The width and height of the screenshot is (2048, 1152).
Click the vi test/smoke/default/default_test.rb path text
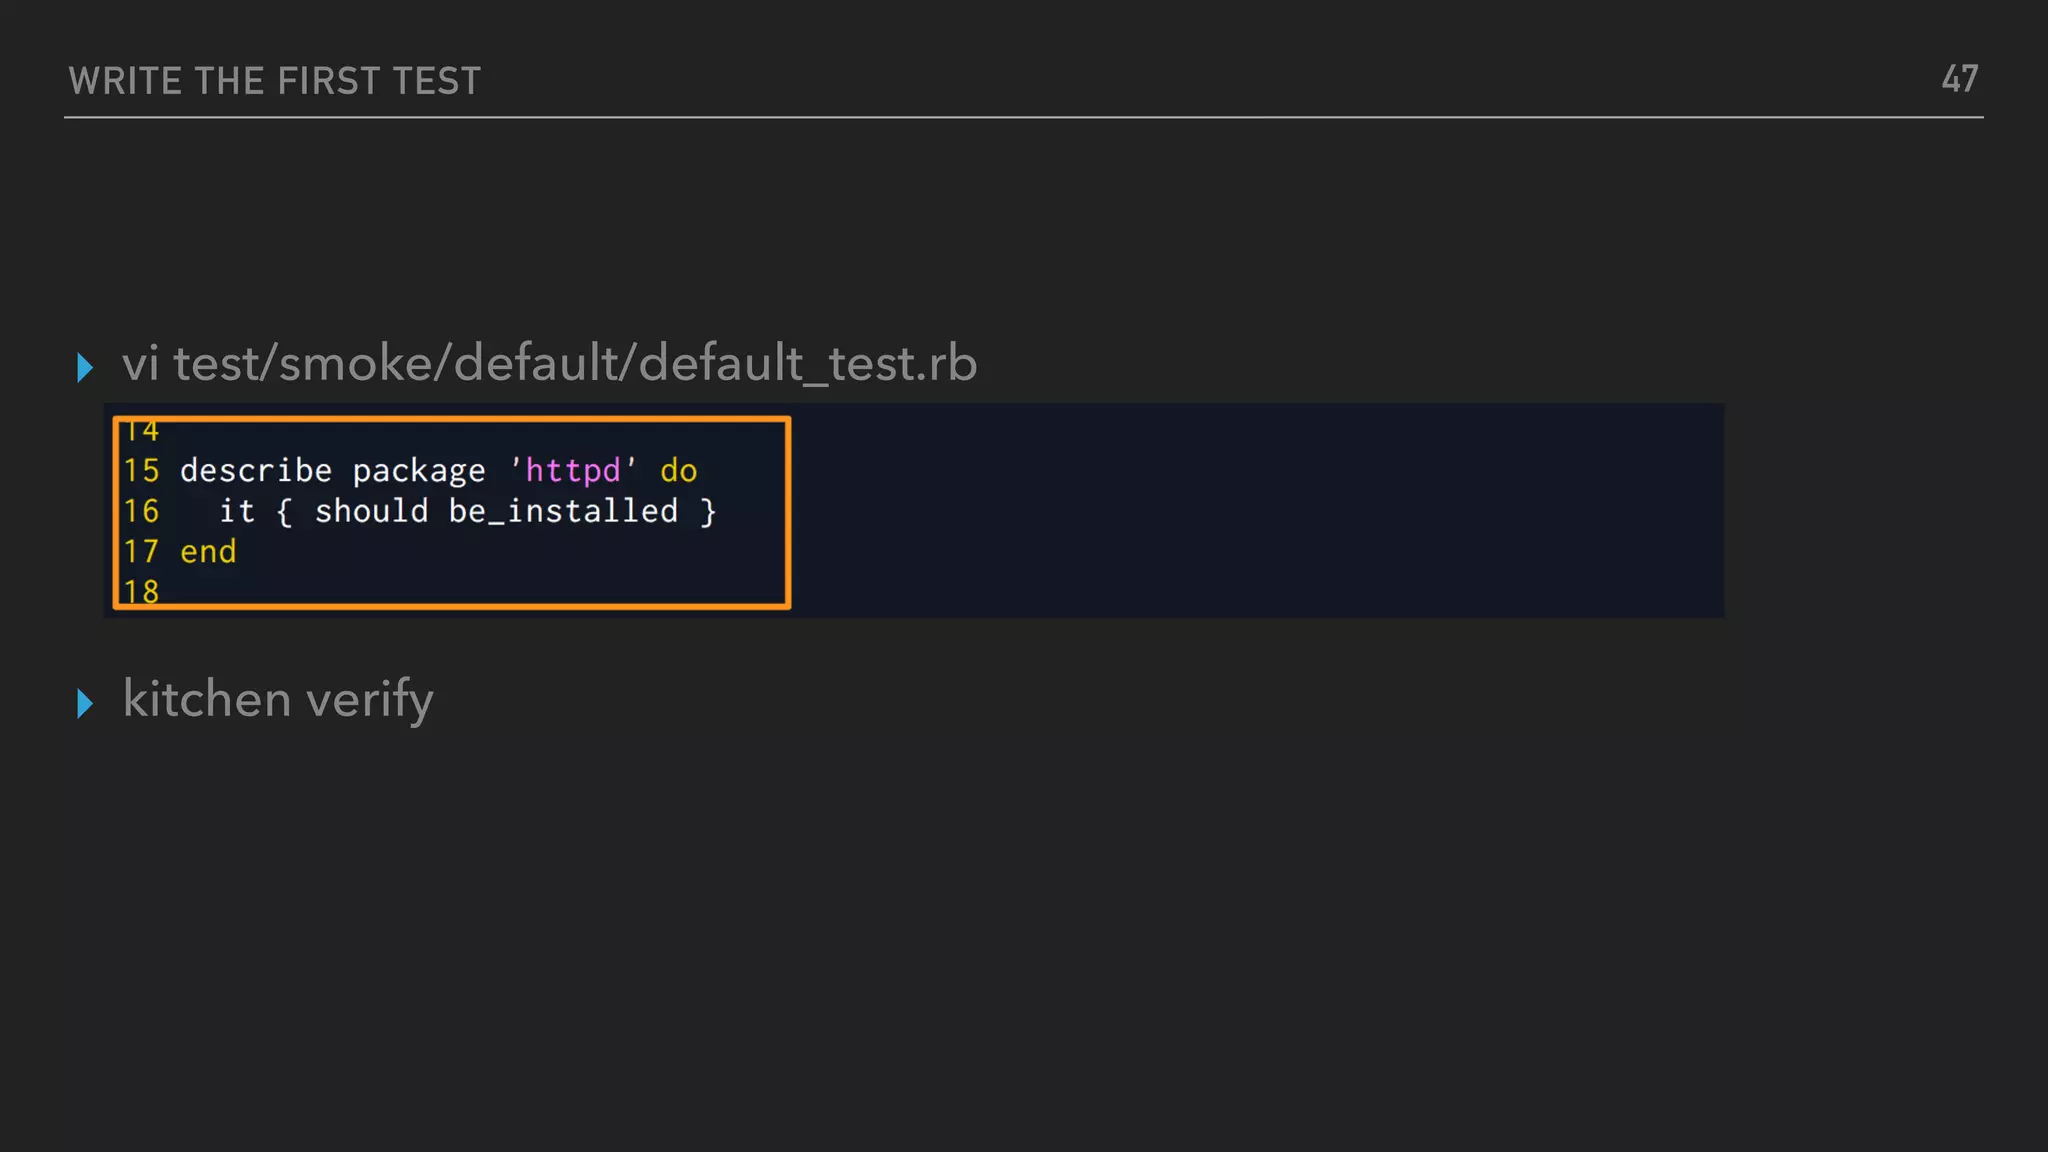[x=549, y=362]
